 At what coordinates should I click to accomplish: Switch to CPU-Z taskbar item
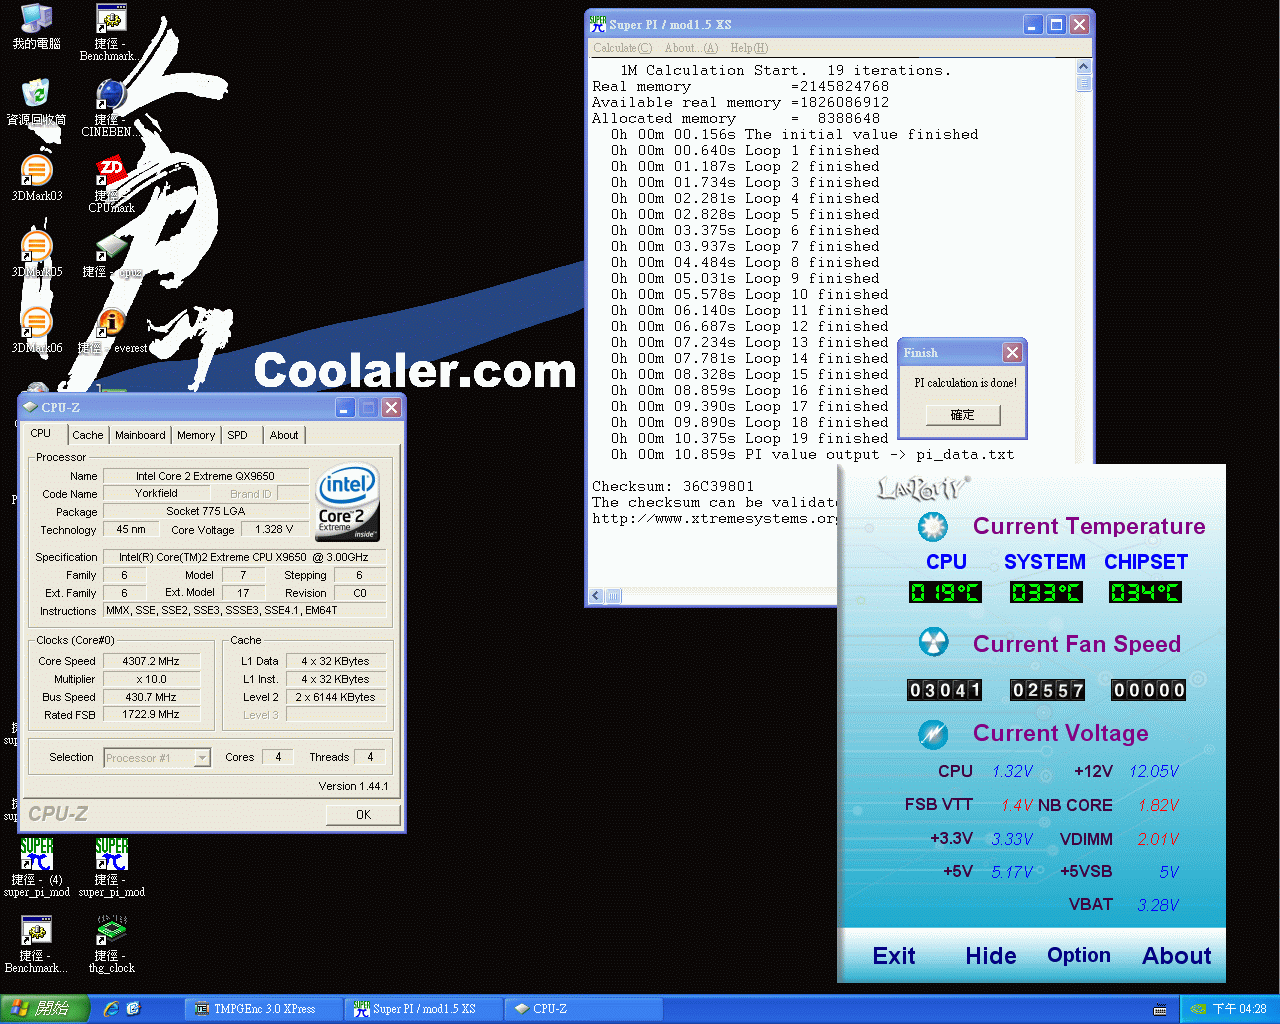pyautogui.click(x=583, y=1009)
